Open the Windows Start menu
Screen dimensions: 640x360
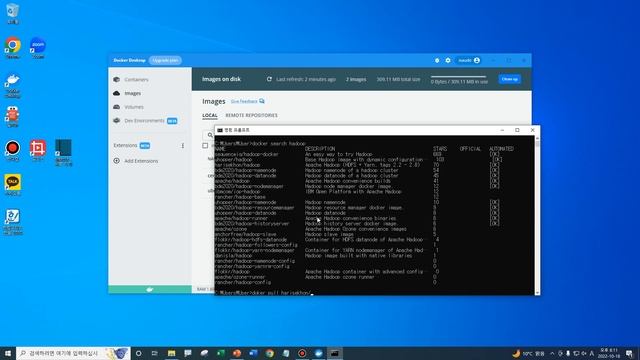8,353
